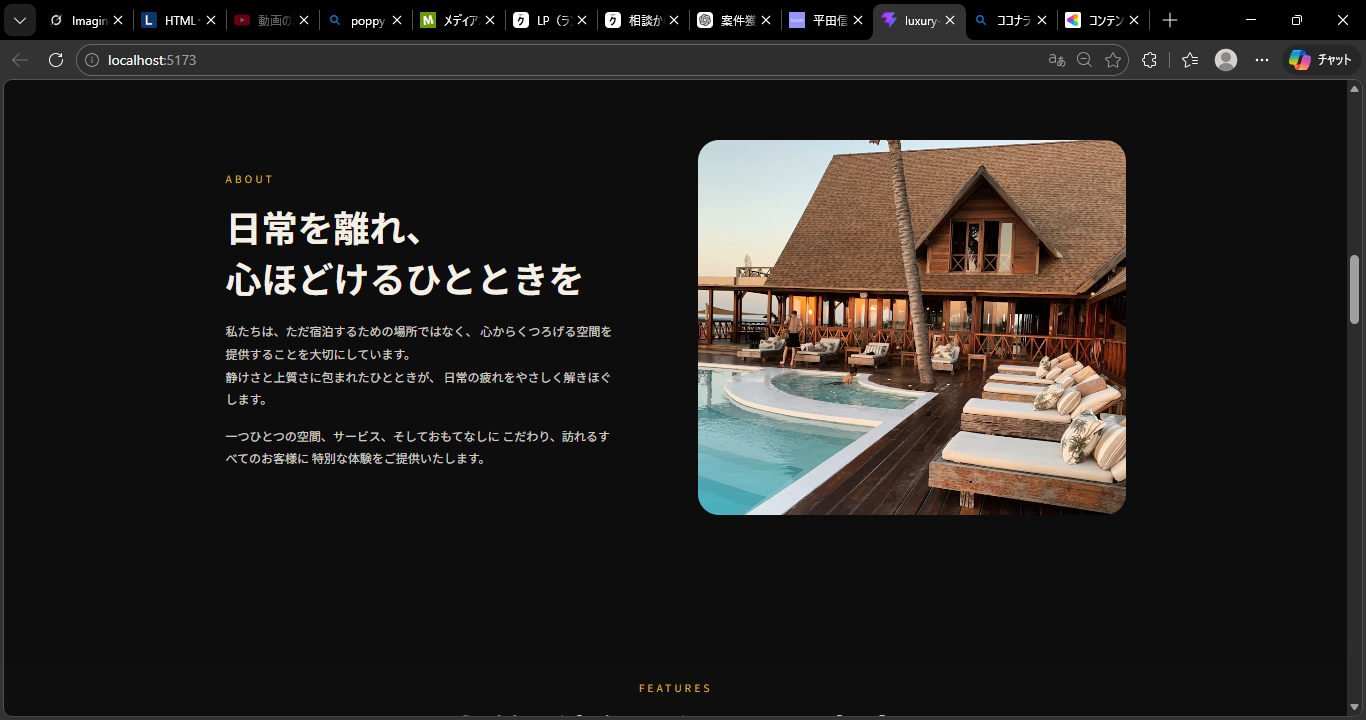Open the browser profile avatar
1366x720 pixels.
click(x=1225, y=59)
